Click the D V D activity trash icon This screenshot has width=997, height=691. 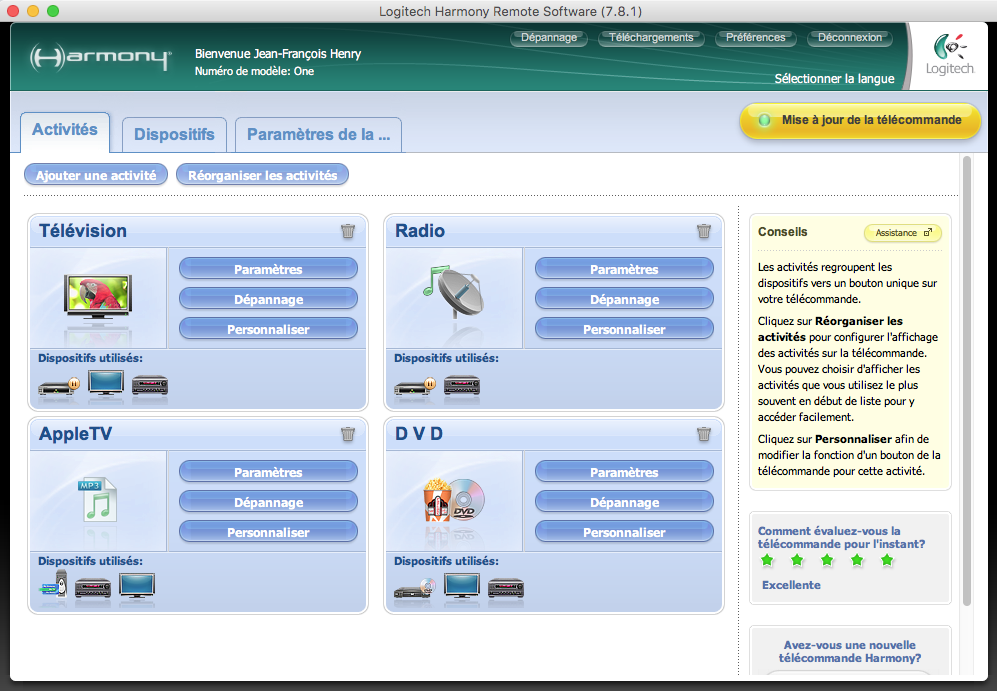[x=704, y=434]
